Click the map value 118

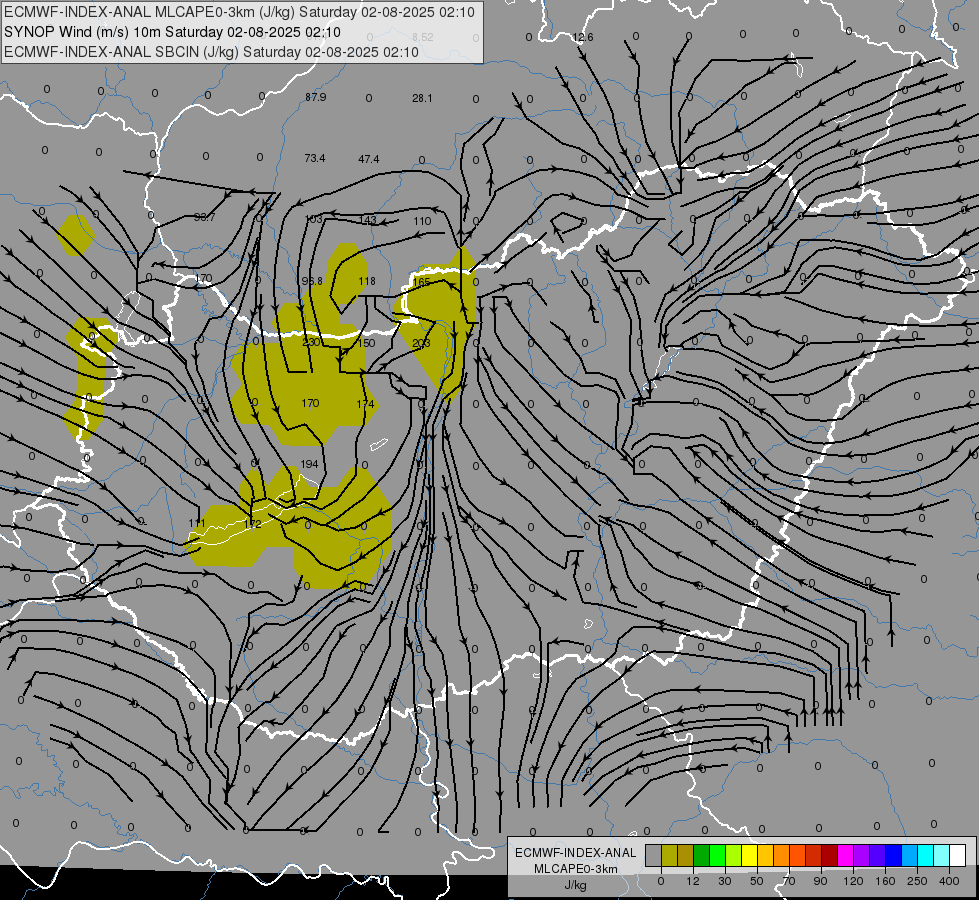click(367, 281)
